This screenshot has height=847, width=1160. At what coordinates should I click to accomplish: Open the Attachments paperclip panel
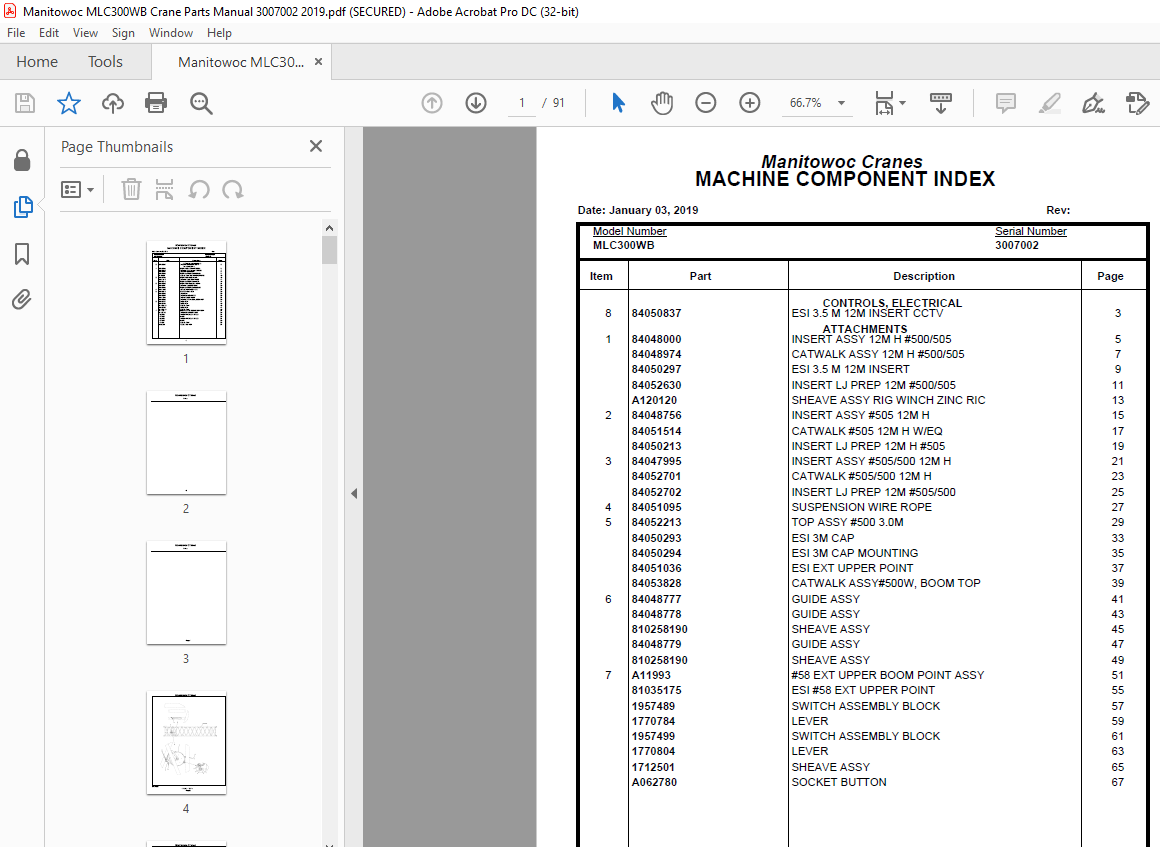(x=22, y=300)
